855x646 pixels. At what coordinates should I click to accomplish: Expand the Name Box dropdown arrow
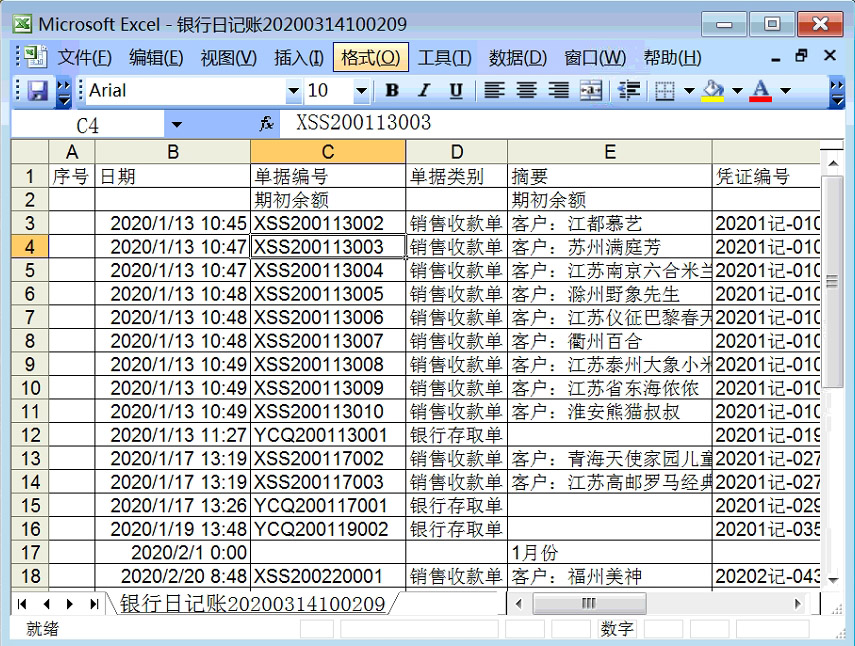pyautogui.click(x=177, y=124)
